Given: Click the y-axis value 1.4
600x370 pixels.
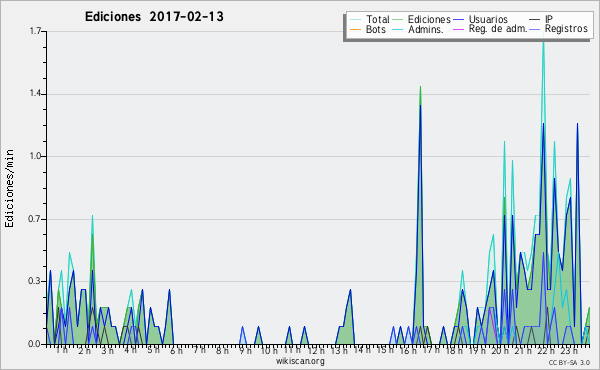Looking at the screenshot, I should tap(36, 94).
